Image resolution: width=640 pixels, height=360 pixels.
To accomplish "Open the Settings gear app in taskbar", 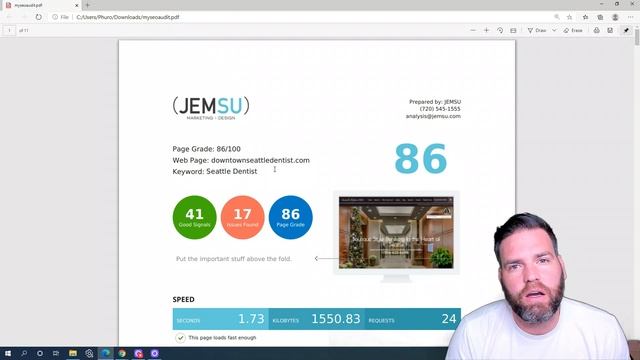I will pos(89,353).
